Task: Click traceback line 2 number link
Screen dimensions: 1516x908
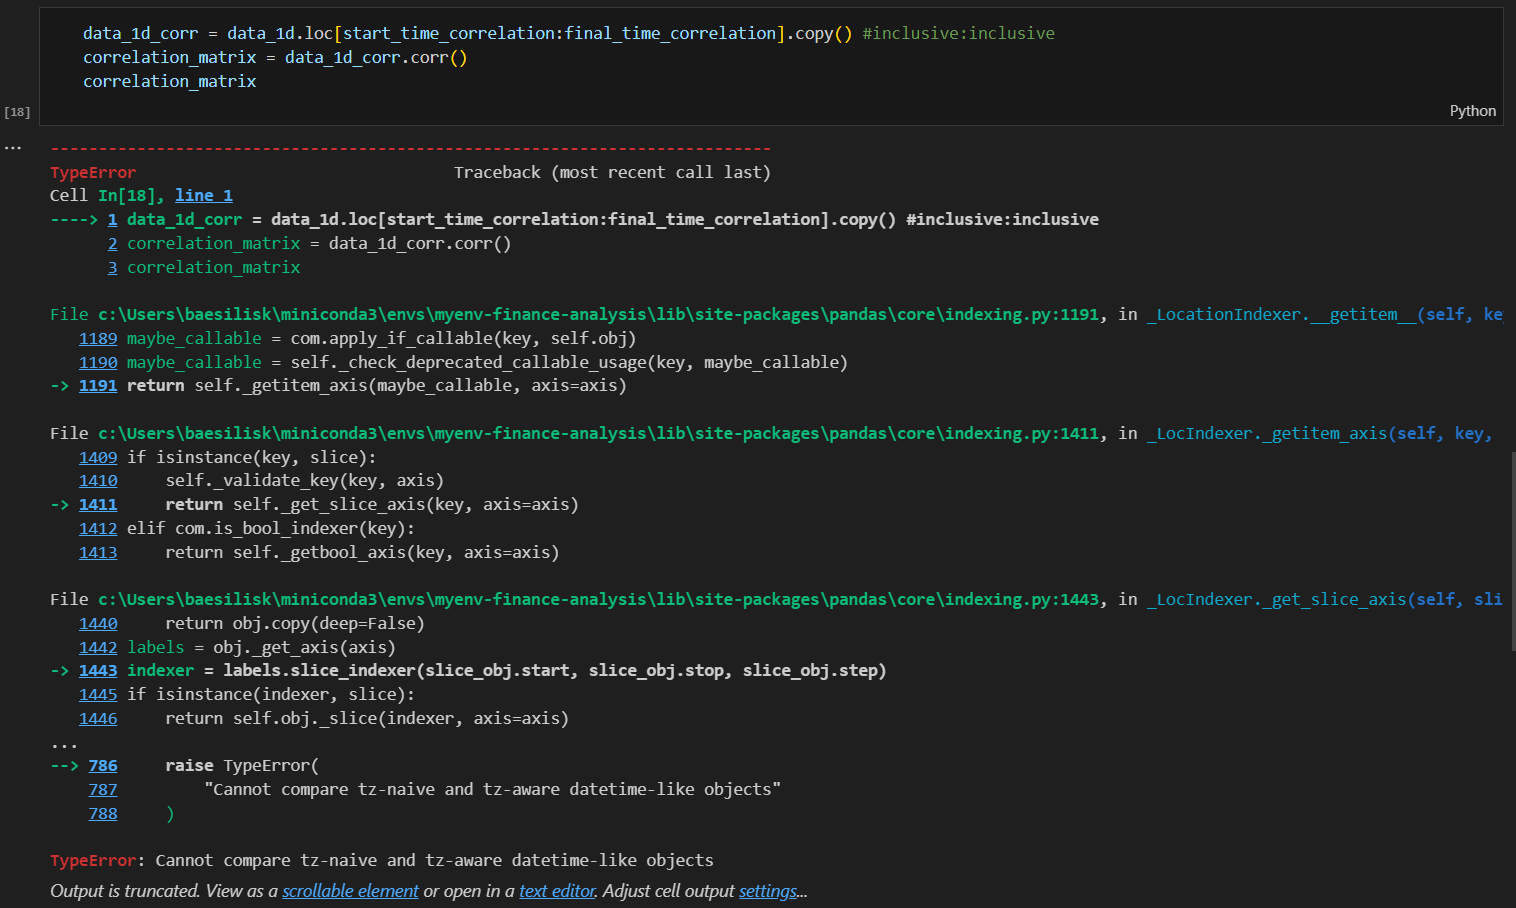Action: click(x=113, y=244)
